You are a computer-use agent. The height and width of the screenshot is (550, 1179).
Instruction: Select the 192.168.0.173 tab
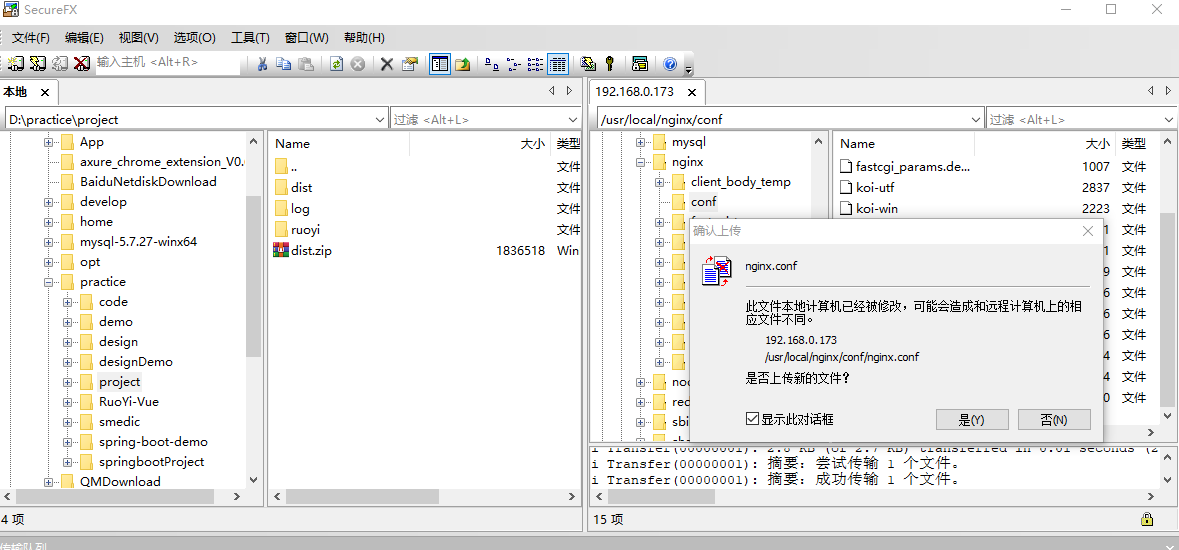(x=634, y=92)
